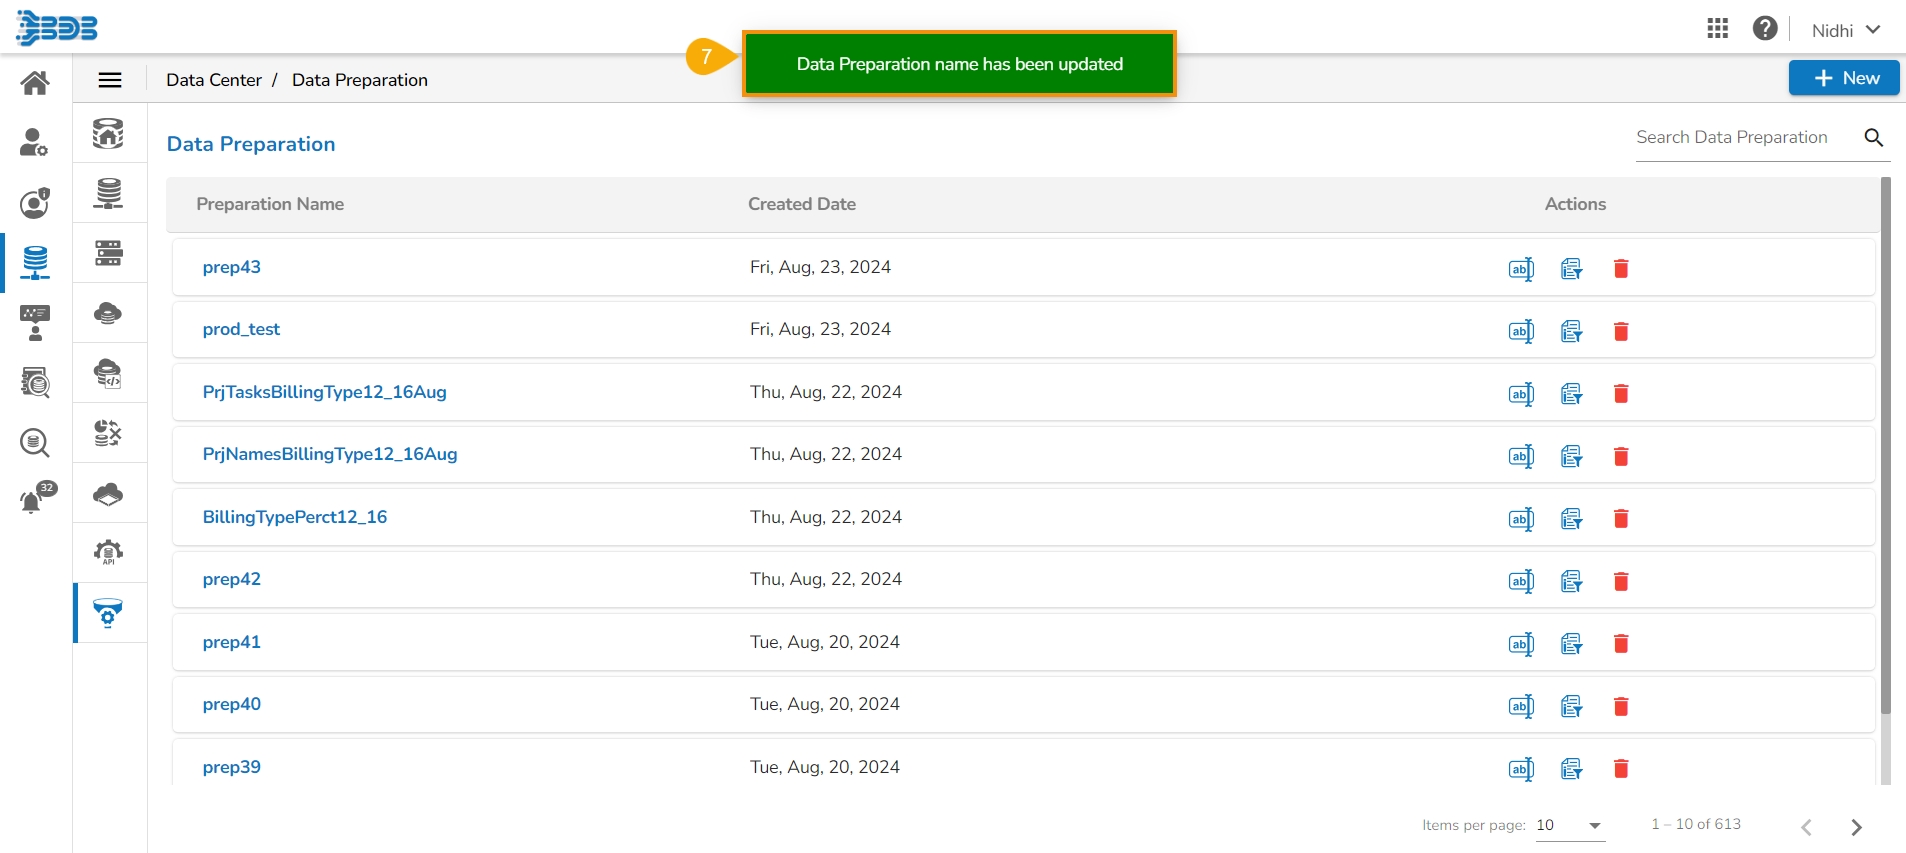
Task: Go to the home icon in sidebar
Action: point(35,83)
